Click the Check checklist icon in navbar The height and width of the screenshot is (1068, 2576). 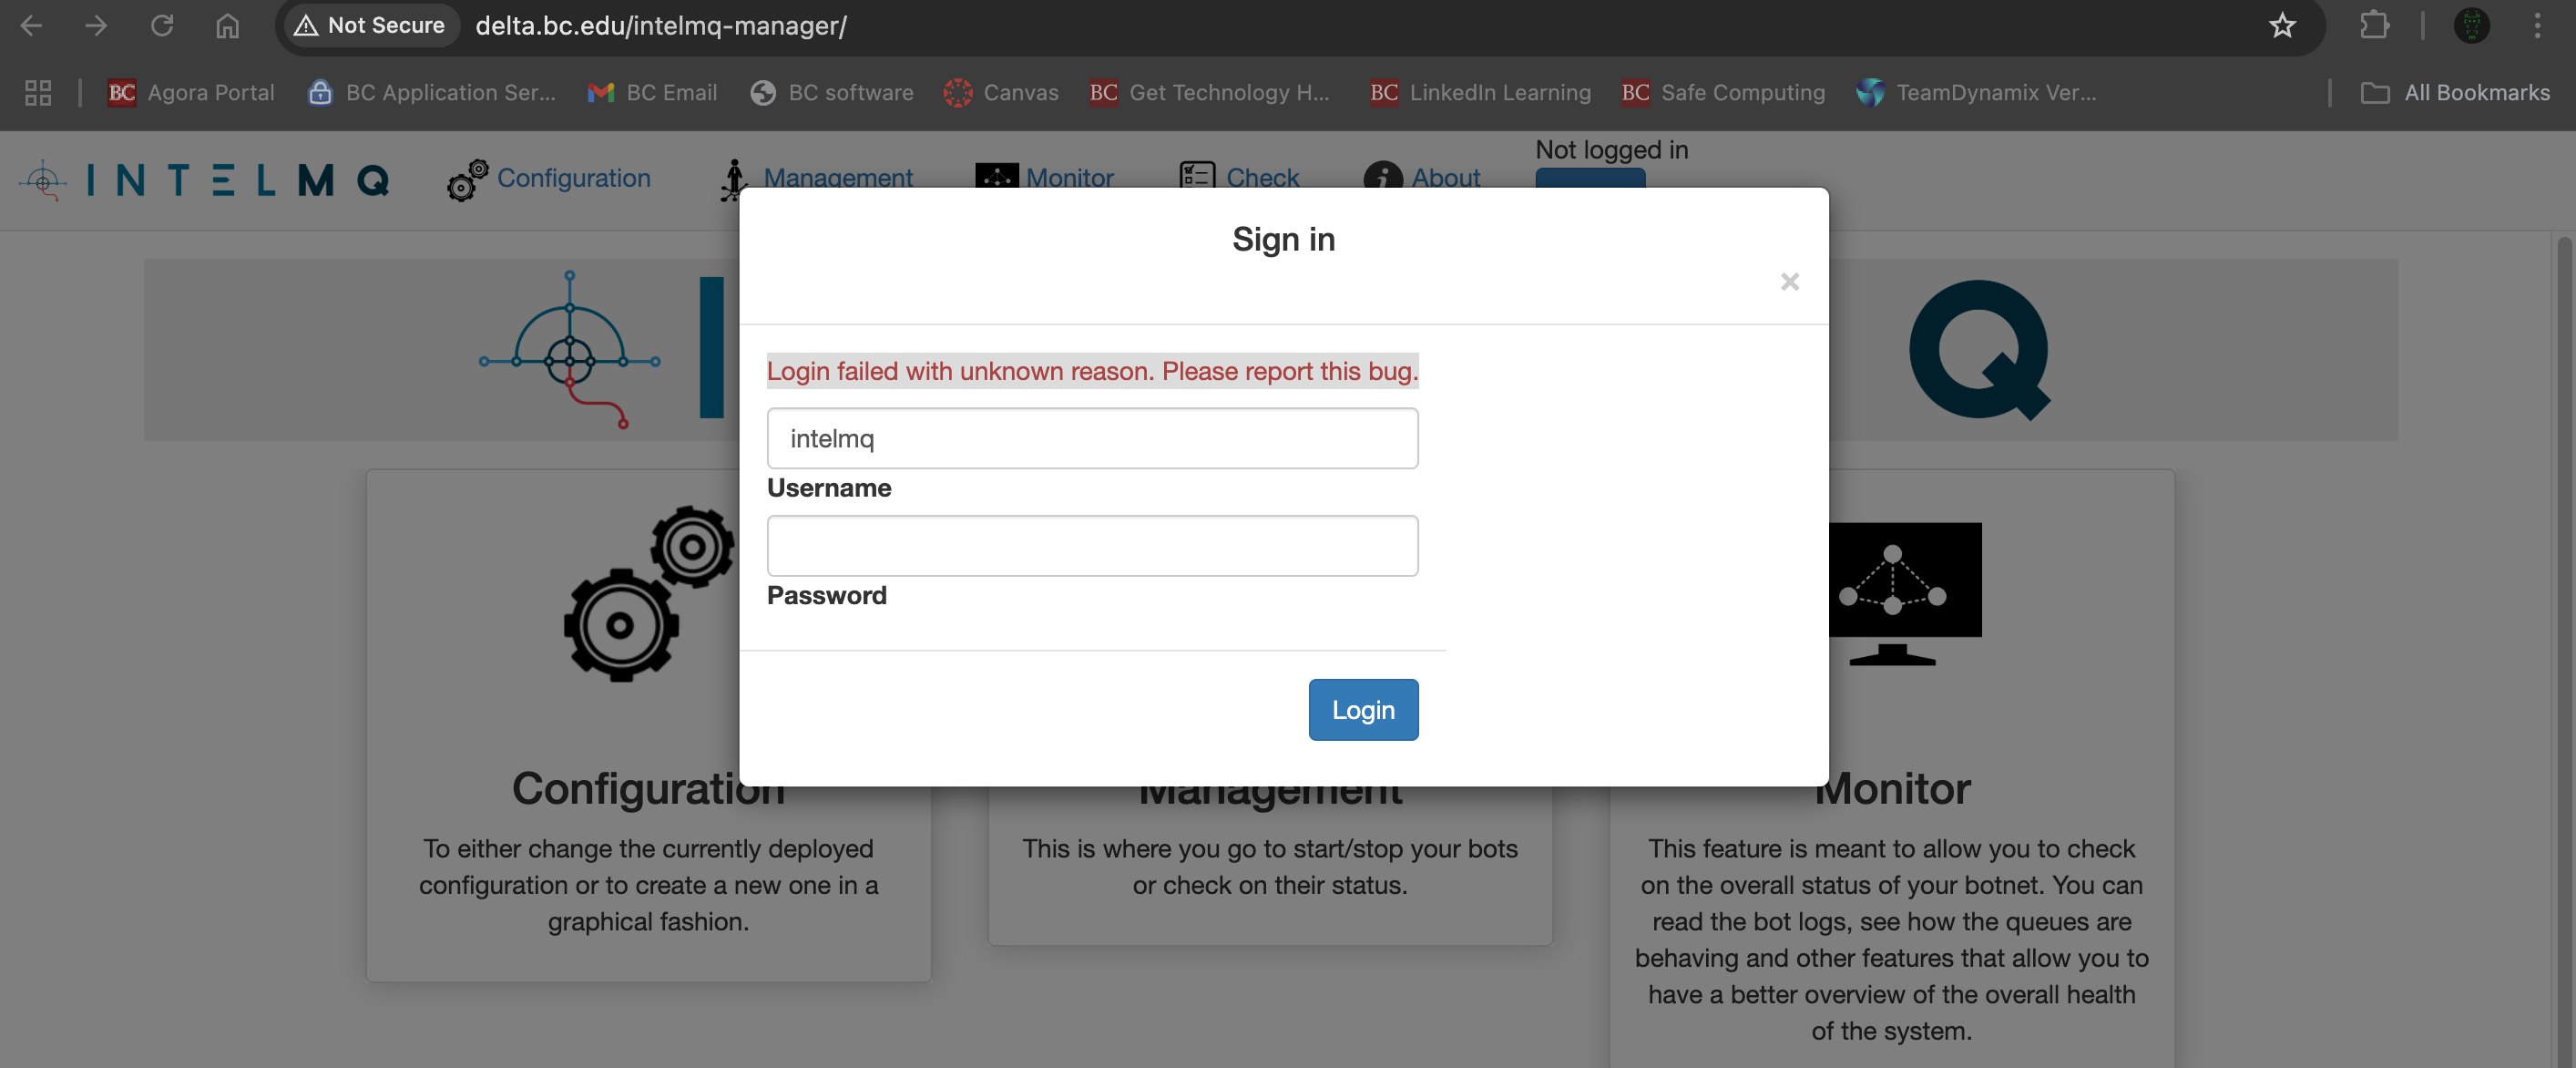(x=1196, y=176)
